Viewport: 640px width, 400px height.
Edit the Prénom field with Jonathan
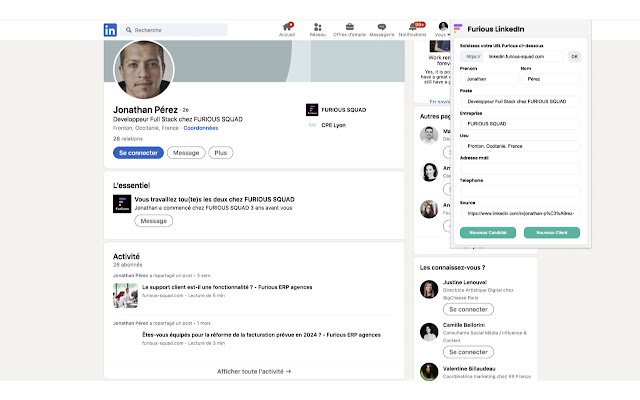click(489, 79)
